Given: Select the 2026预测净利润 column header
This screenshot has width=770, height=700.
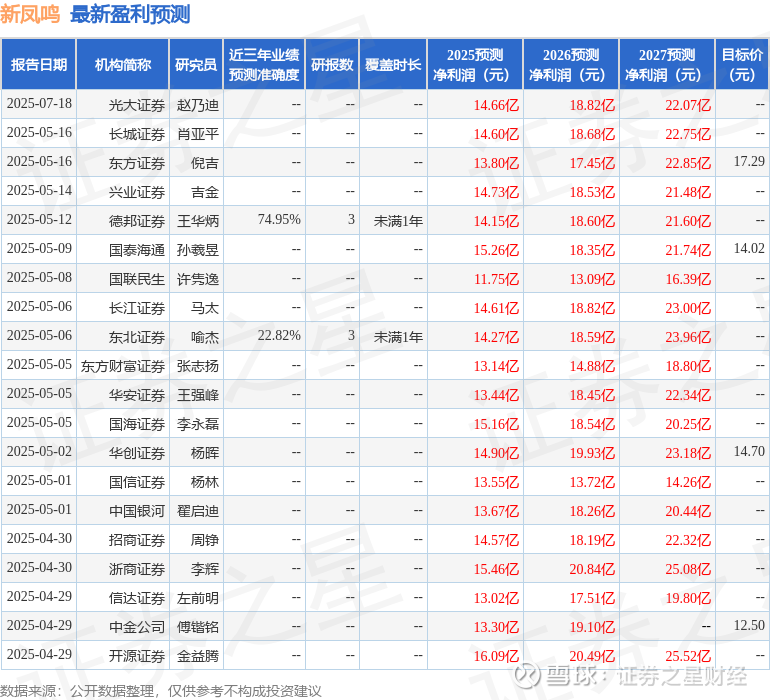Looking at the screenshot, I should pos(571,64).
